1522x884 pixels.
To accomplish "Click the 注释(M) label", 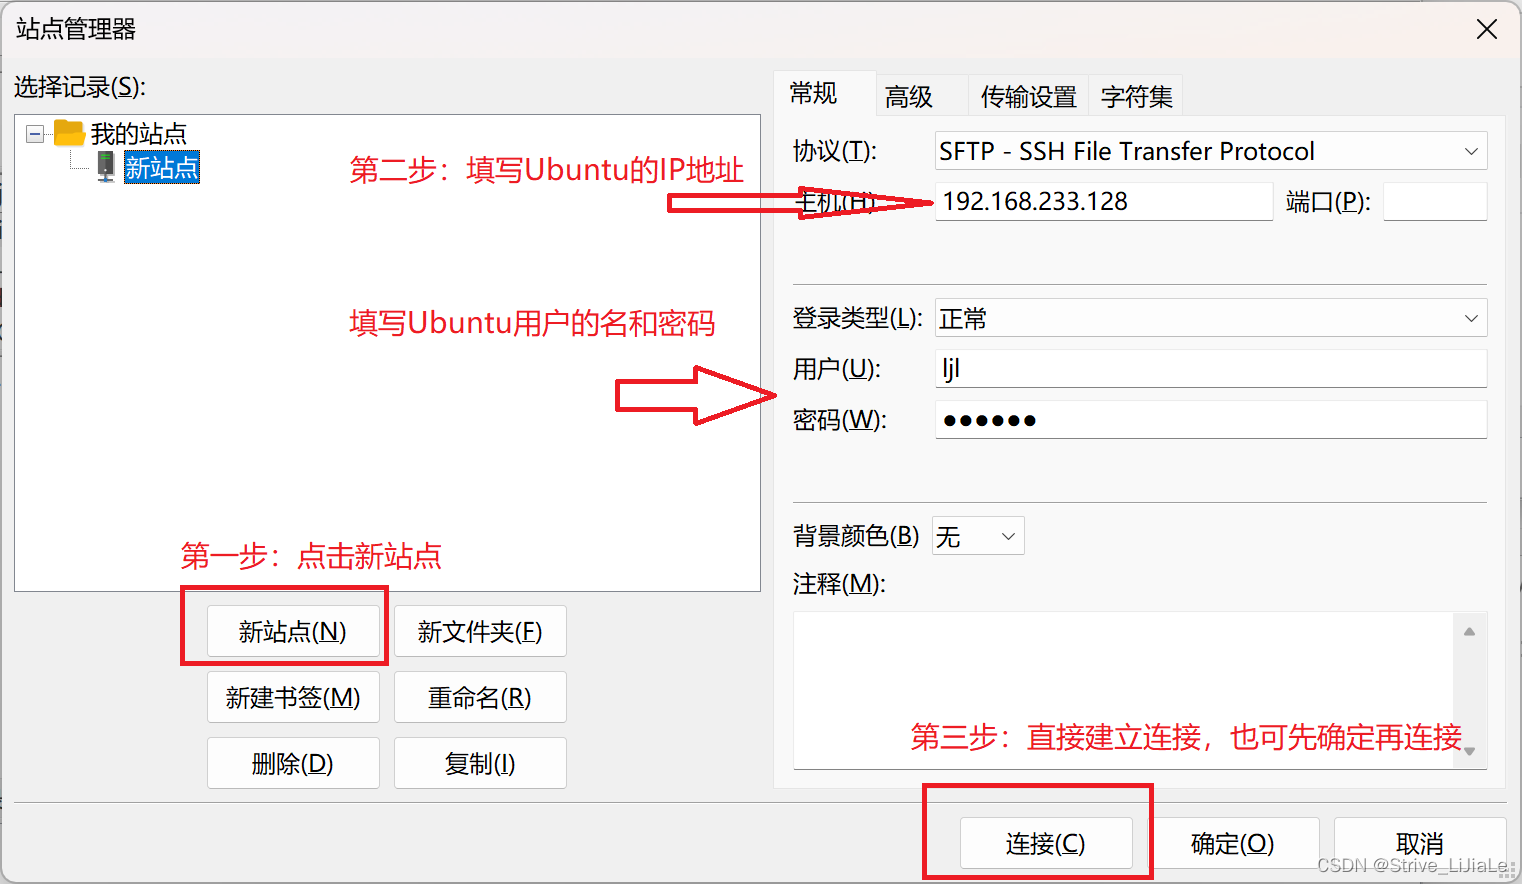I will [x=839, y=583].
